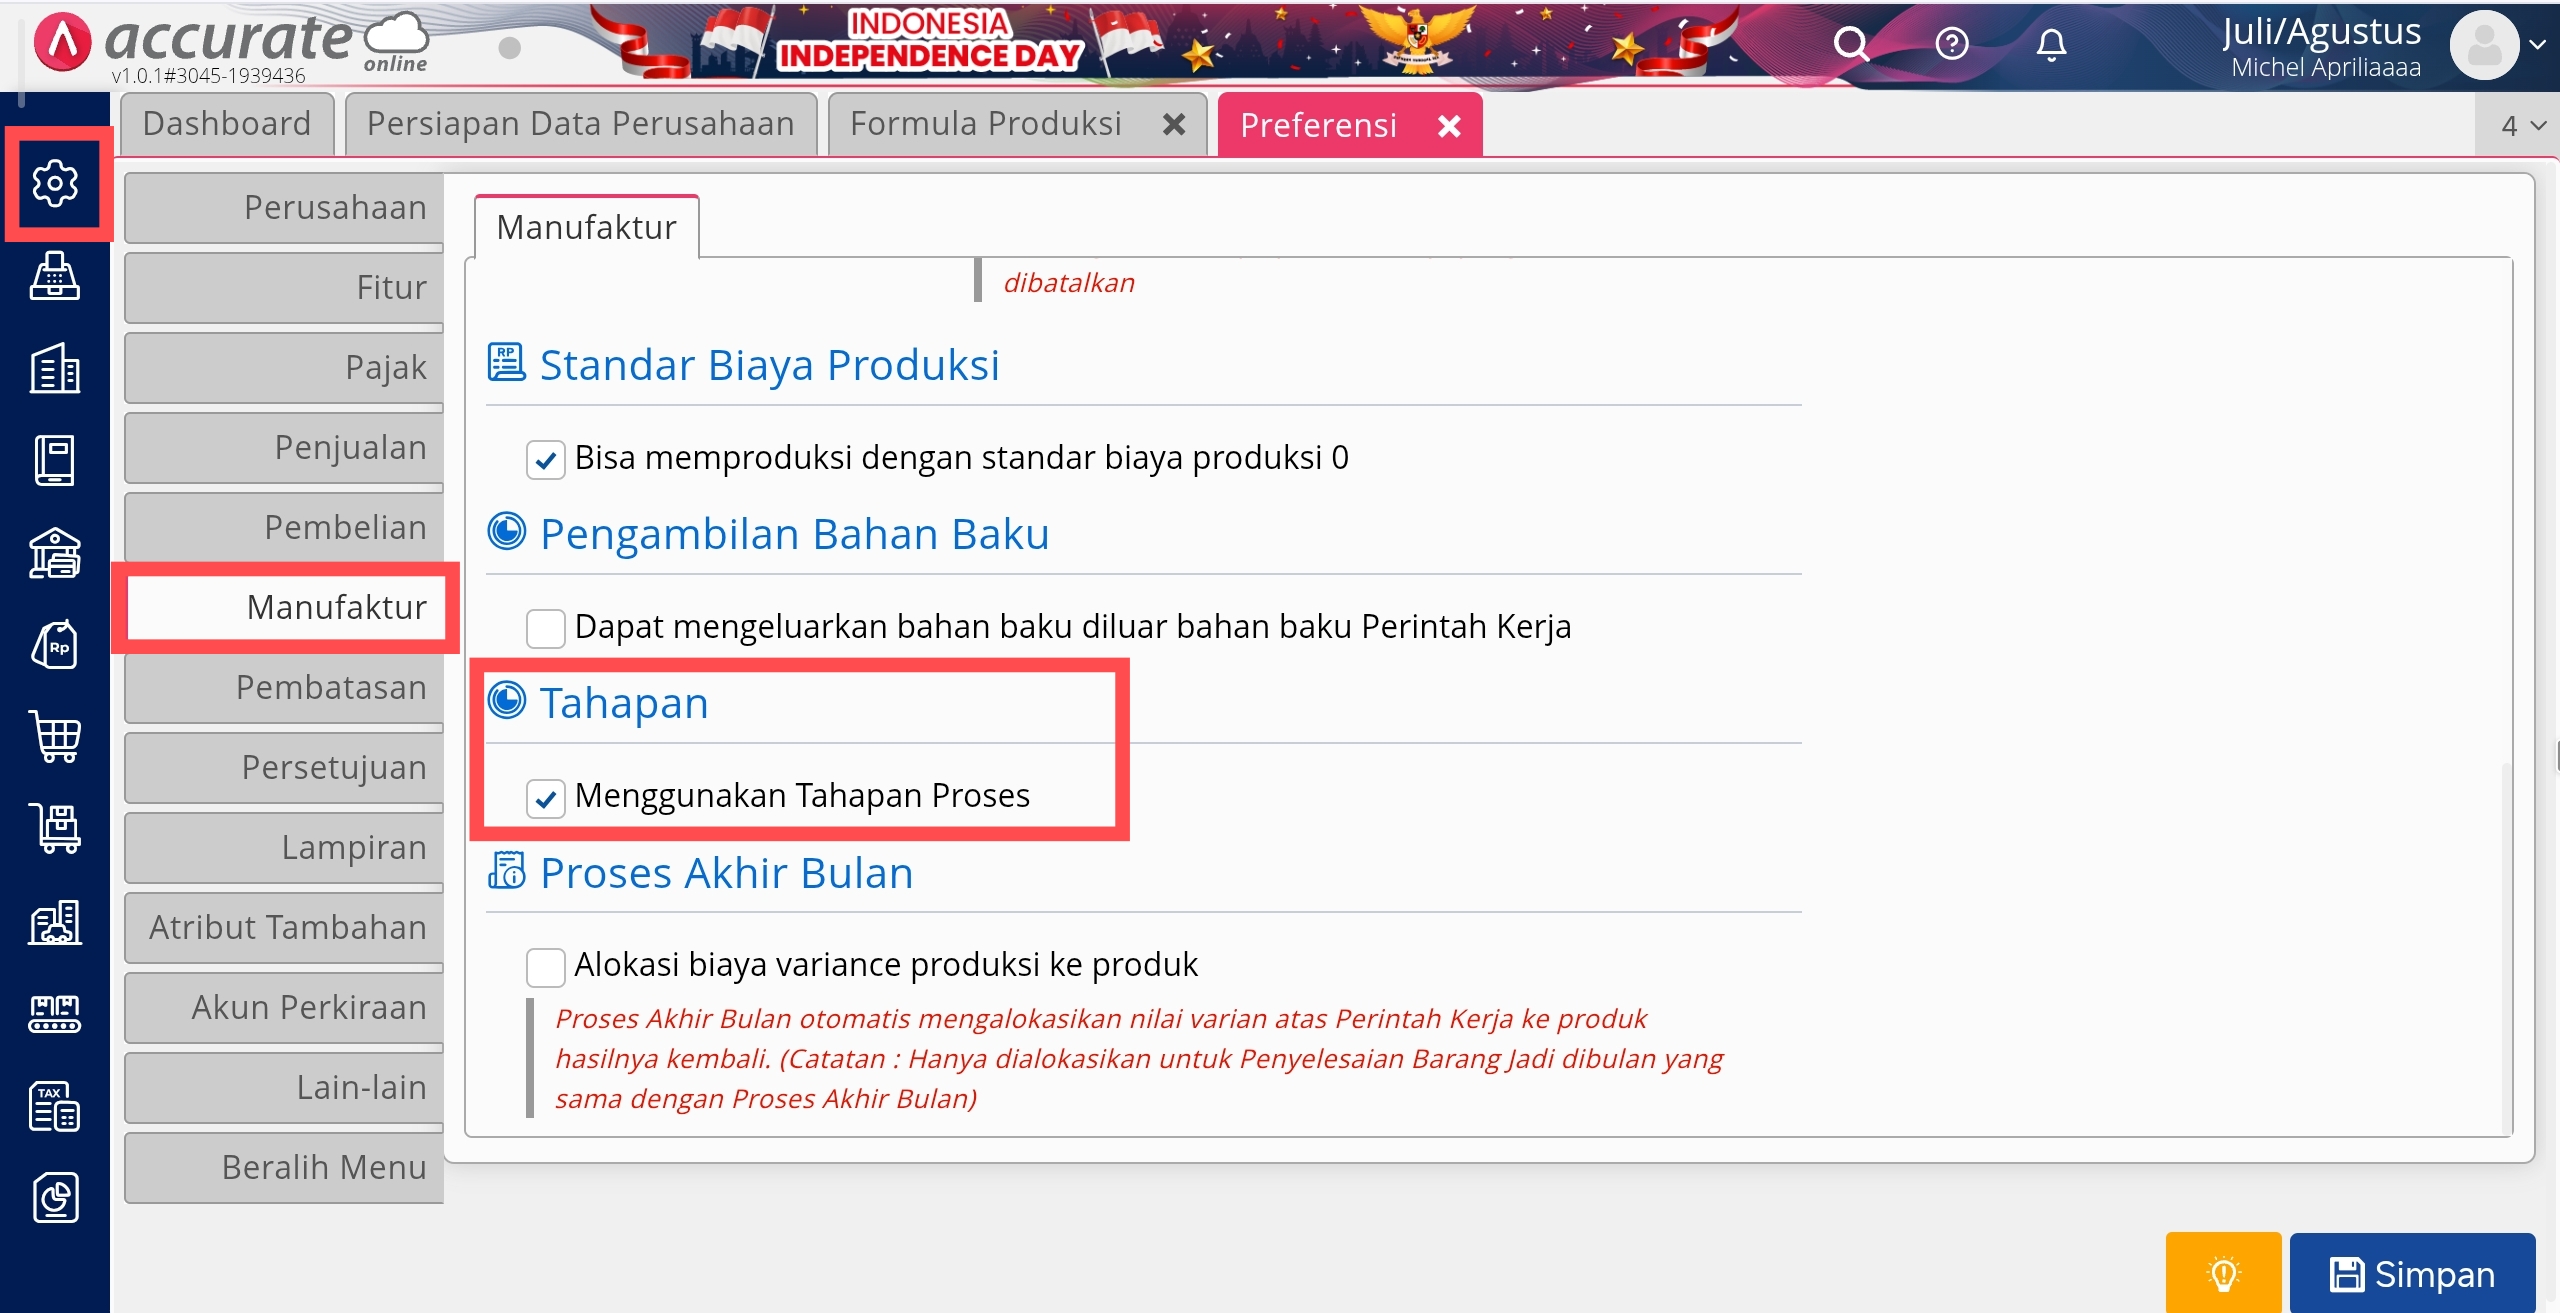Switch to Formula Produksi tab
This screenshot has height=1313, width=2560.
coord(985,124)
